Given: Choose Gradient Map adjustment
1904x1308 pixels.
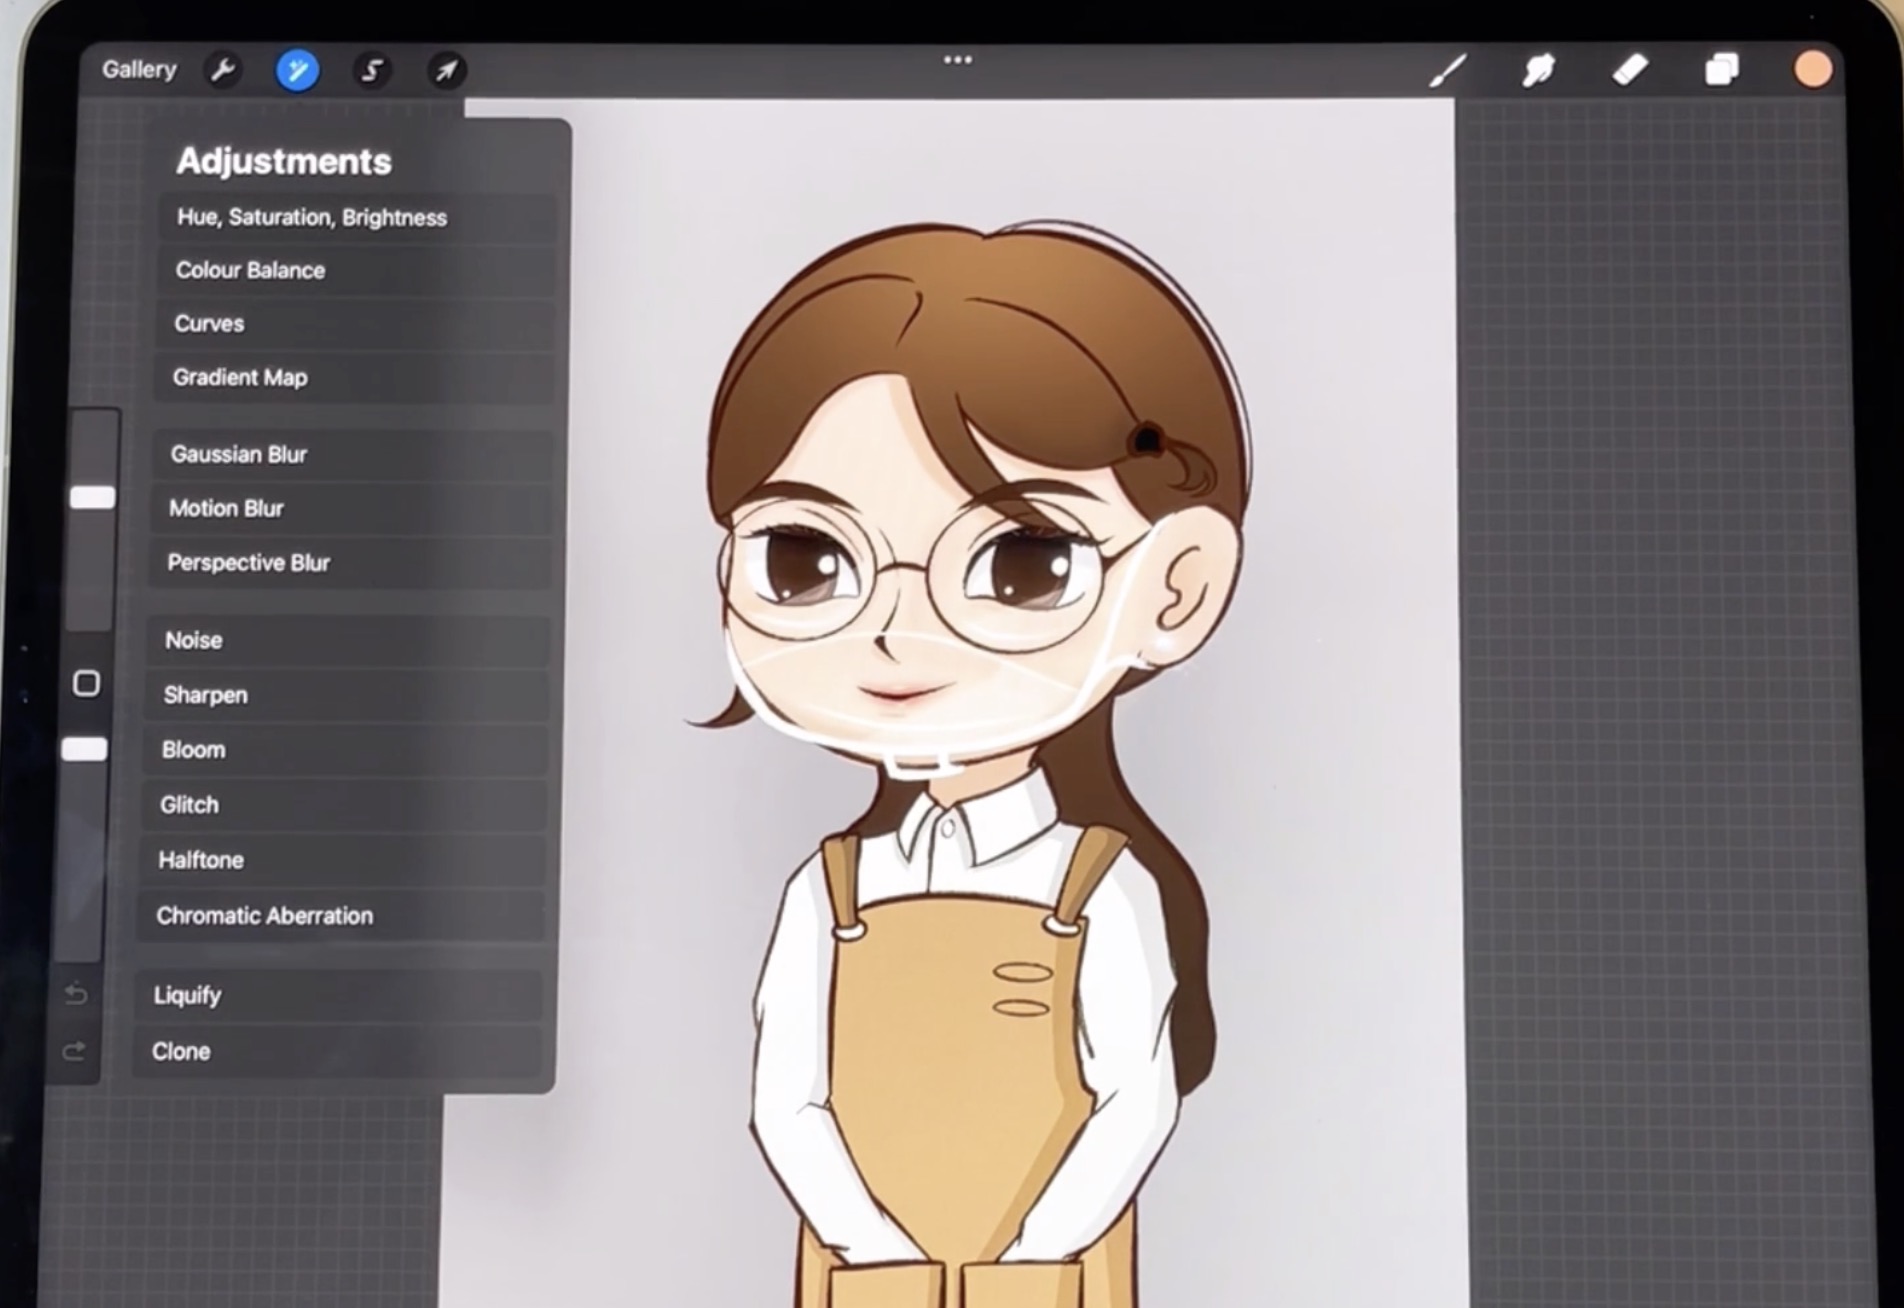Looking at the screenshot, I should coord(353,377).
